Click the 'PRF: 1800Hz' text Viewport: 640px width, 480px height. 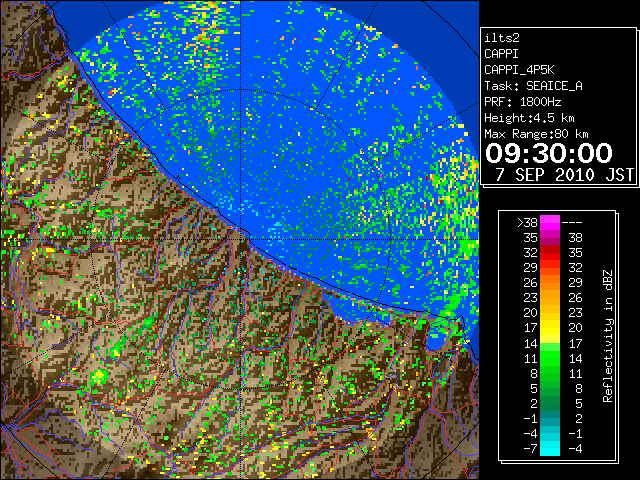(x=522, y=102)
